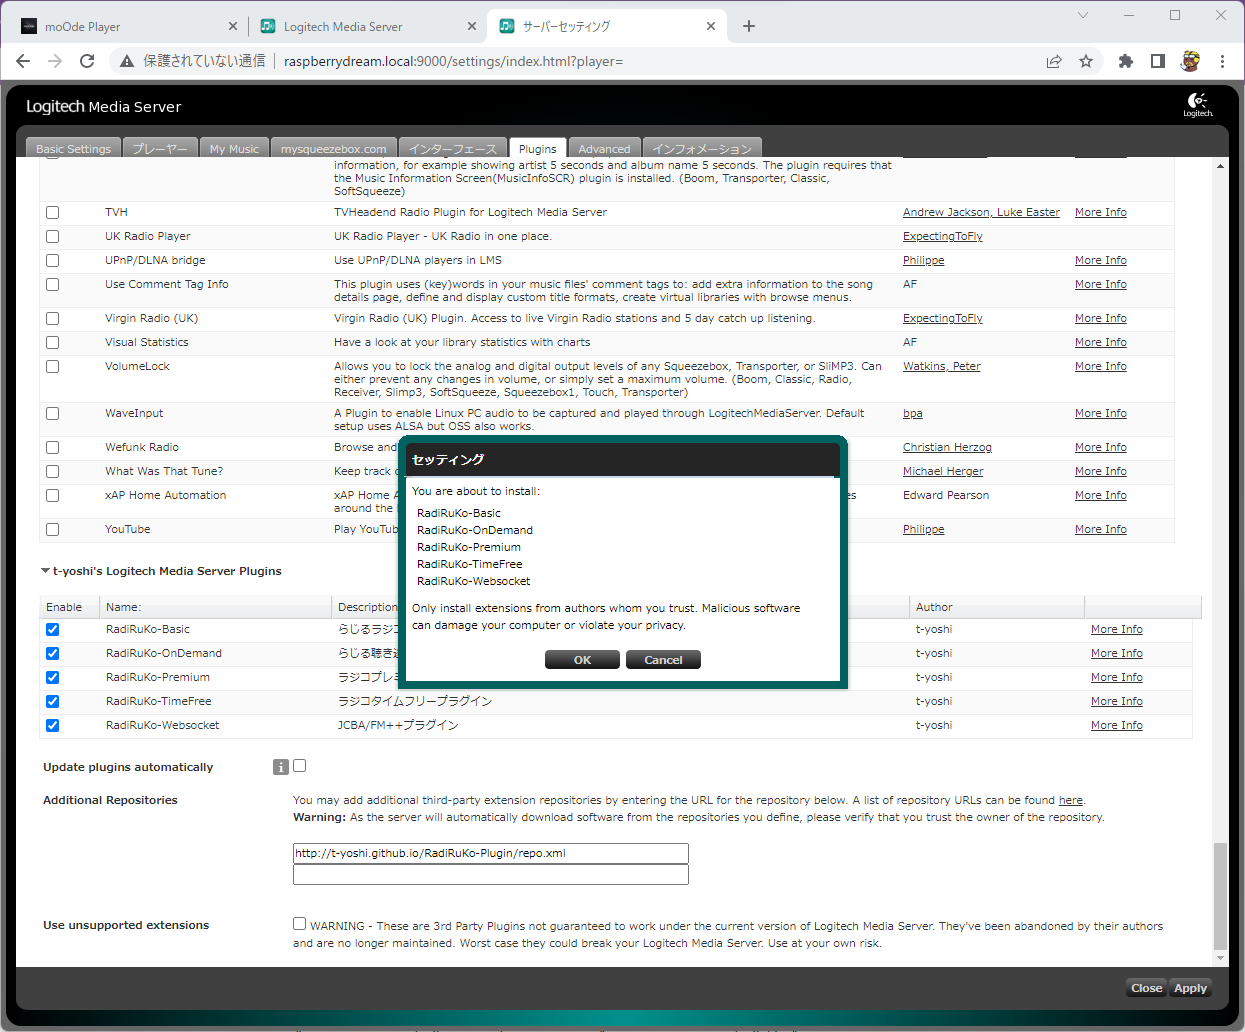Click the Close settings button

1146,988
